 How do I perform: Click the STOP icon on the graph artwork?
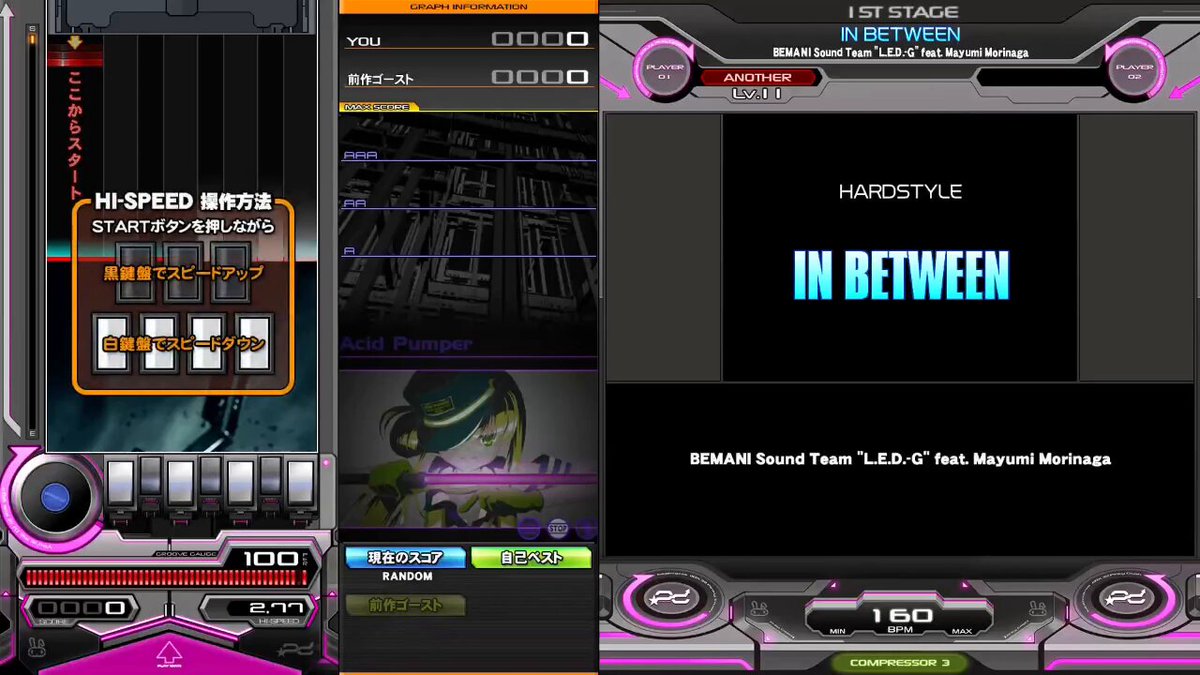pyautogui.click(x=558, y=527)
